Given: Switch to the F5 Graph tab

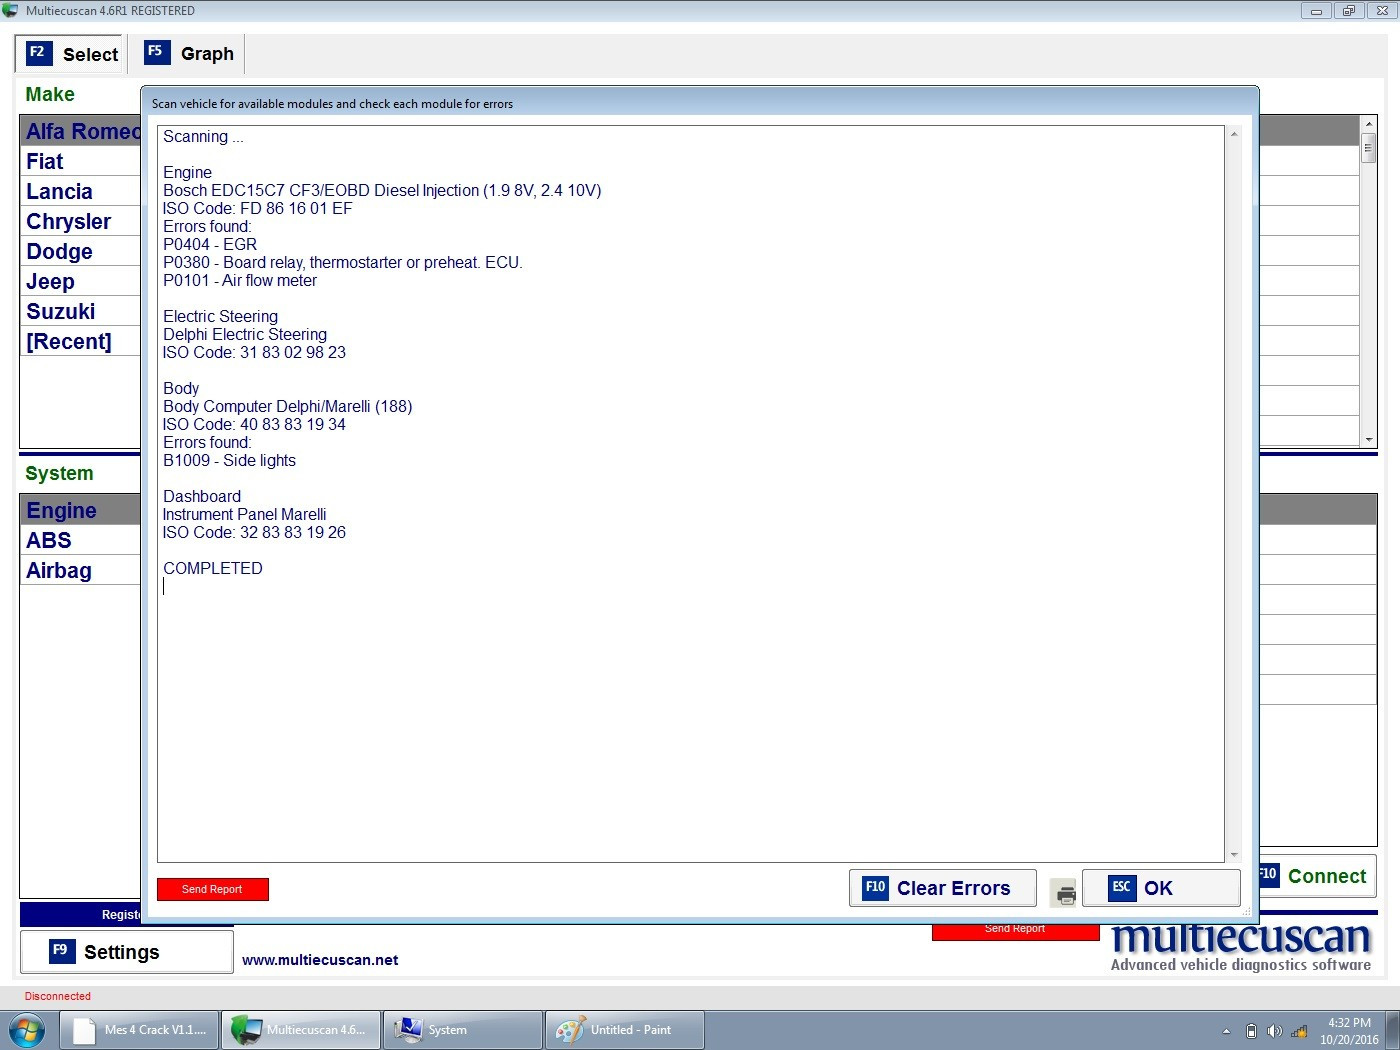Looking at the screenshot, I should coord(189,54).
